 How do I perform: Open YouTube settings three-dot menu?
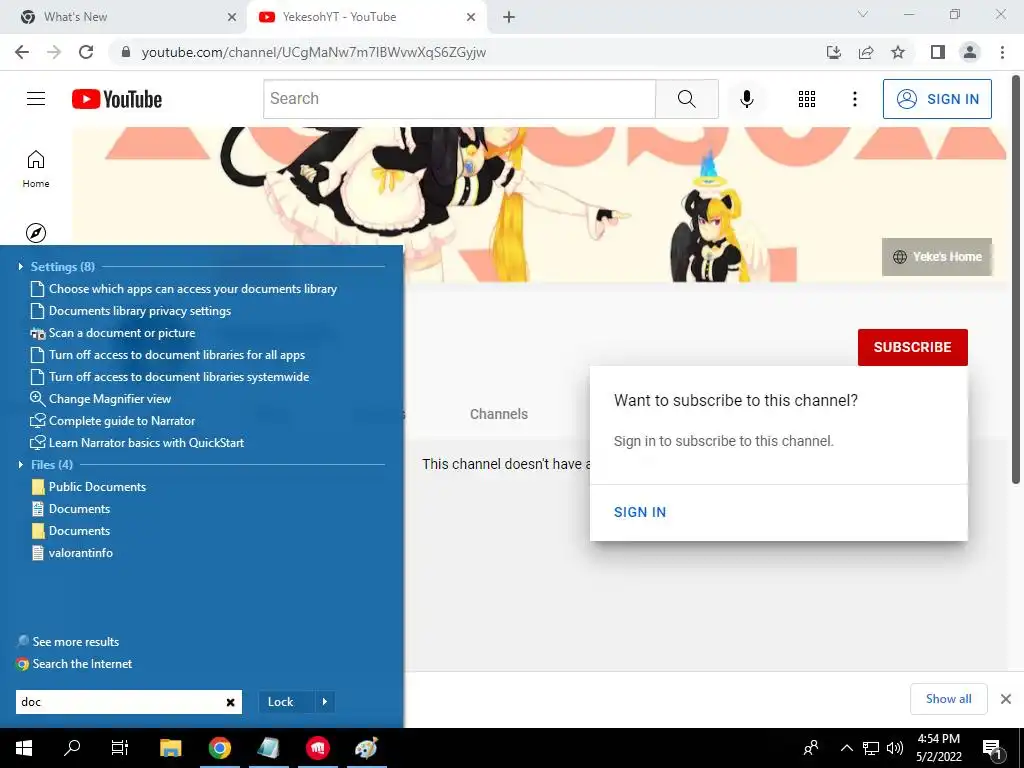coord(854,99)
